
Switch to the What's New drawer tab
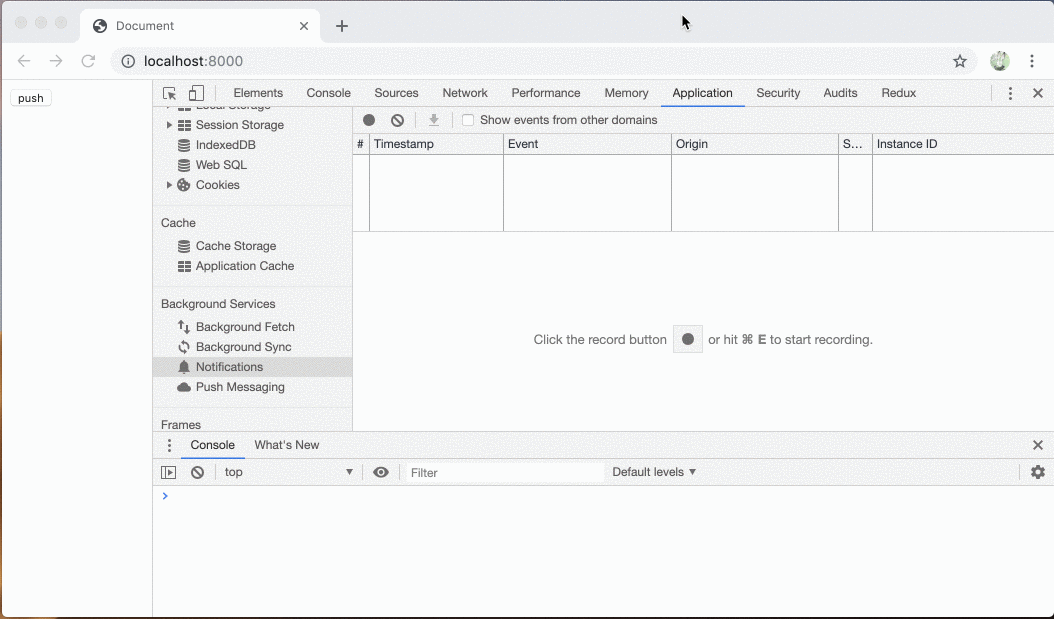[287, 445]
